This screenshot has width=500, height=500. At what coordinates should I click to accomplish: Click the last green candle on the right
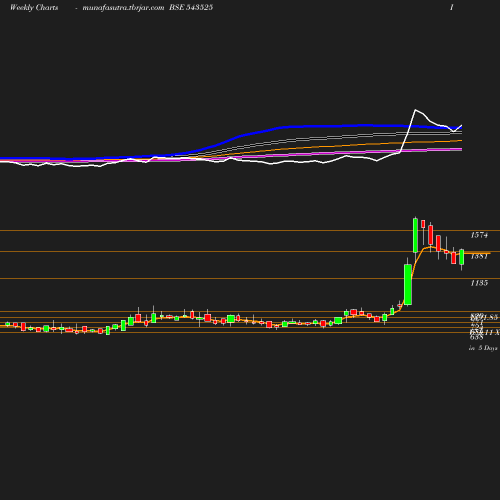pyautogui.click(x=462, y=257)
